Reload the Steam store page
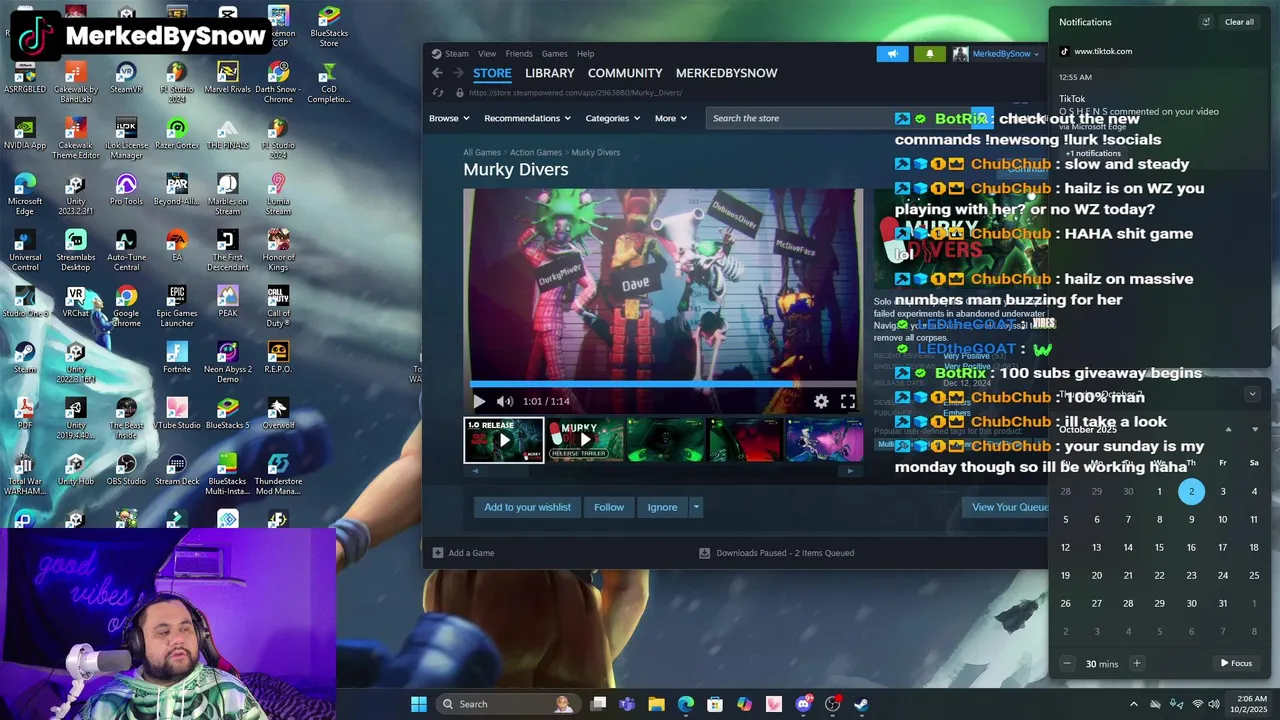 [437, 93]
